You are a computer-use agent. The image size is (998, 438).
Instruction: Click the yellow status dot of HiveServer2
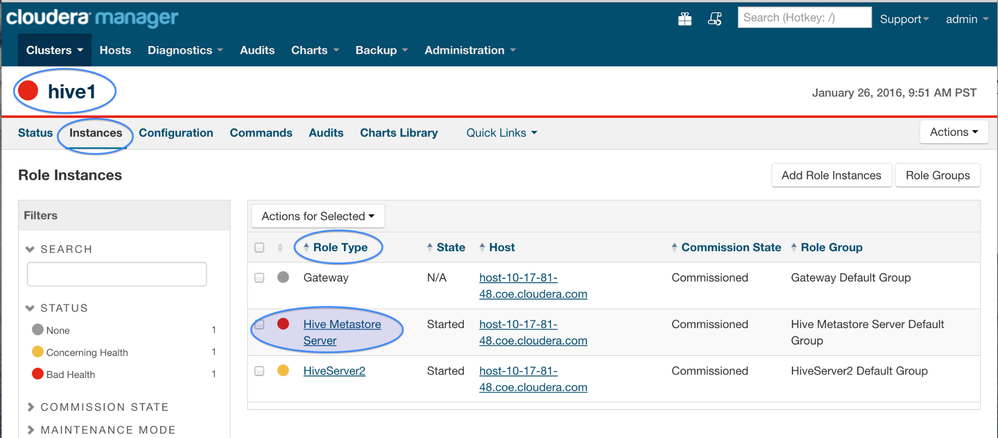(x=283, y=371)
